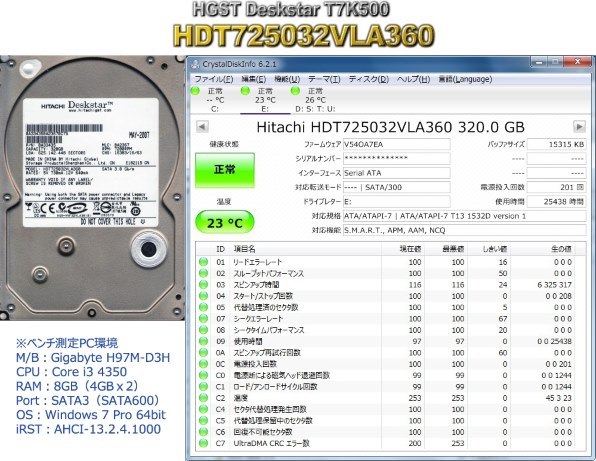Click status icon of row 02 スループットパフォーマンス
Viewport: 596px width, 461px height.
click(x=204, y=273)
